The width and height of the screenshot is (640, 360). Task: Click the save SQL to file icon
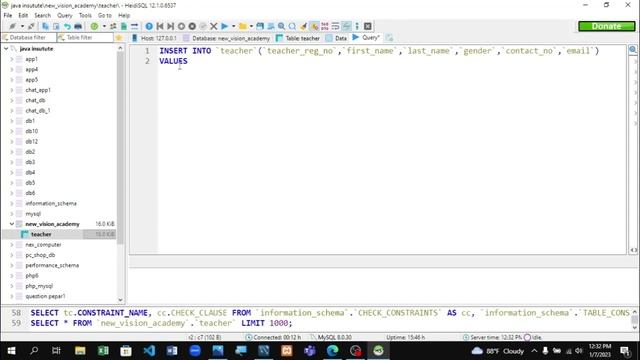(x=260, y=26)
